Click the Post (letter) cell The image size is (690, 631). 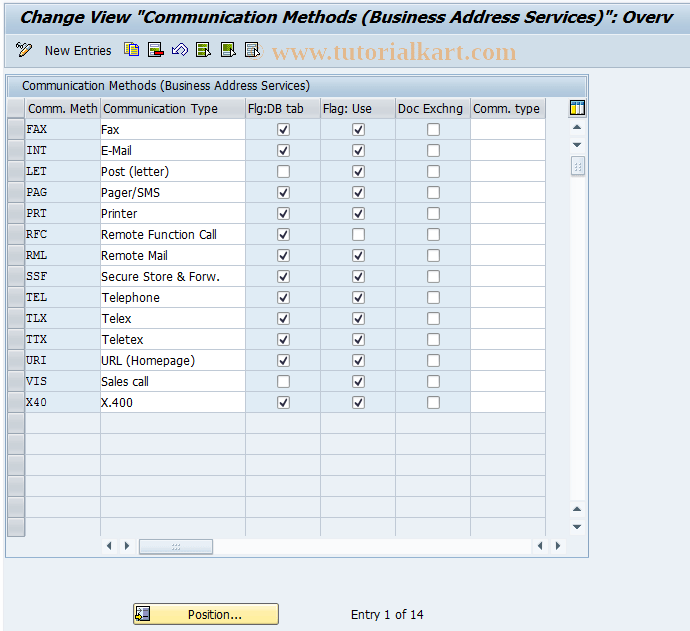tap(173, 171)
